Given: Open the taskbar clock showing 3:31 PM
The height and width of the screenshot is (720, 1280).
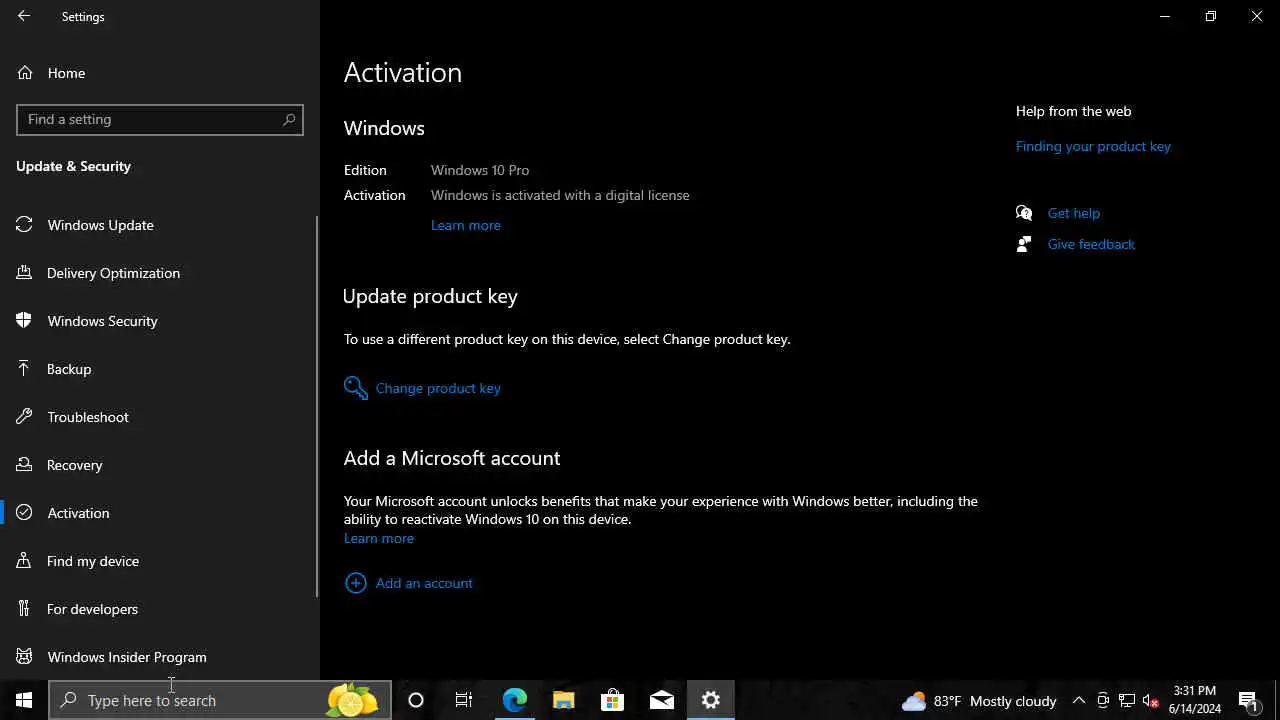Looking at the screenshot, I should [1195, 700].
